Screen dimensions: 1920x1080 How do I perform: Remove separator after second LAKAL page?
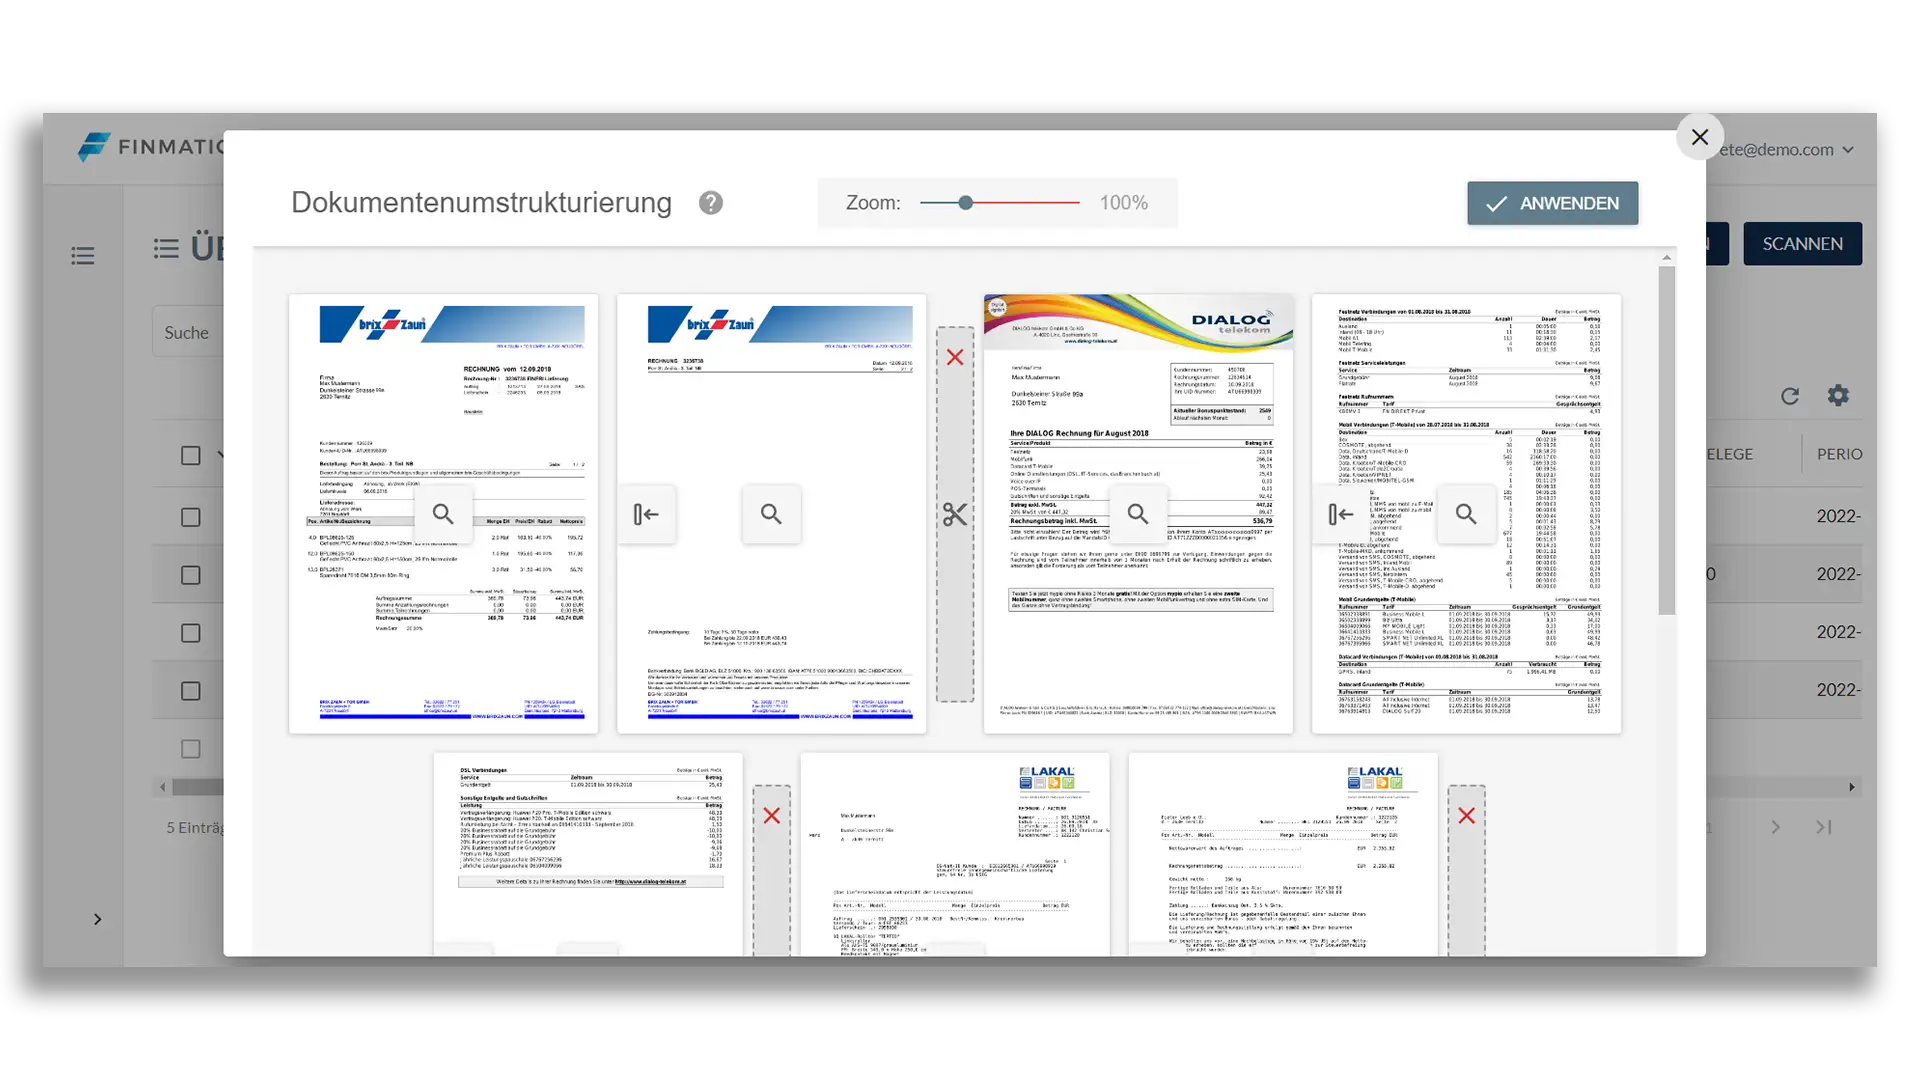1467,816
